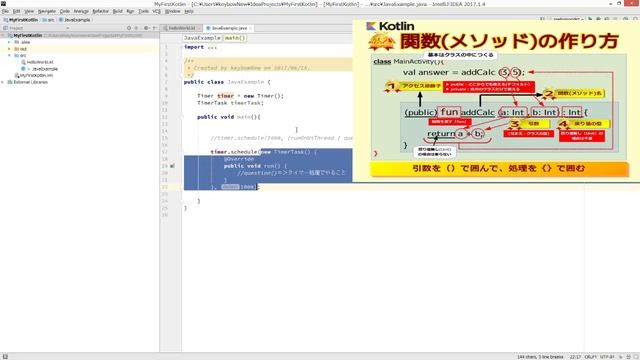
Task: Click collapse all icon in Project panel
Action: click(x=137, y=28)
